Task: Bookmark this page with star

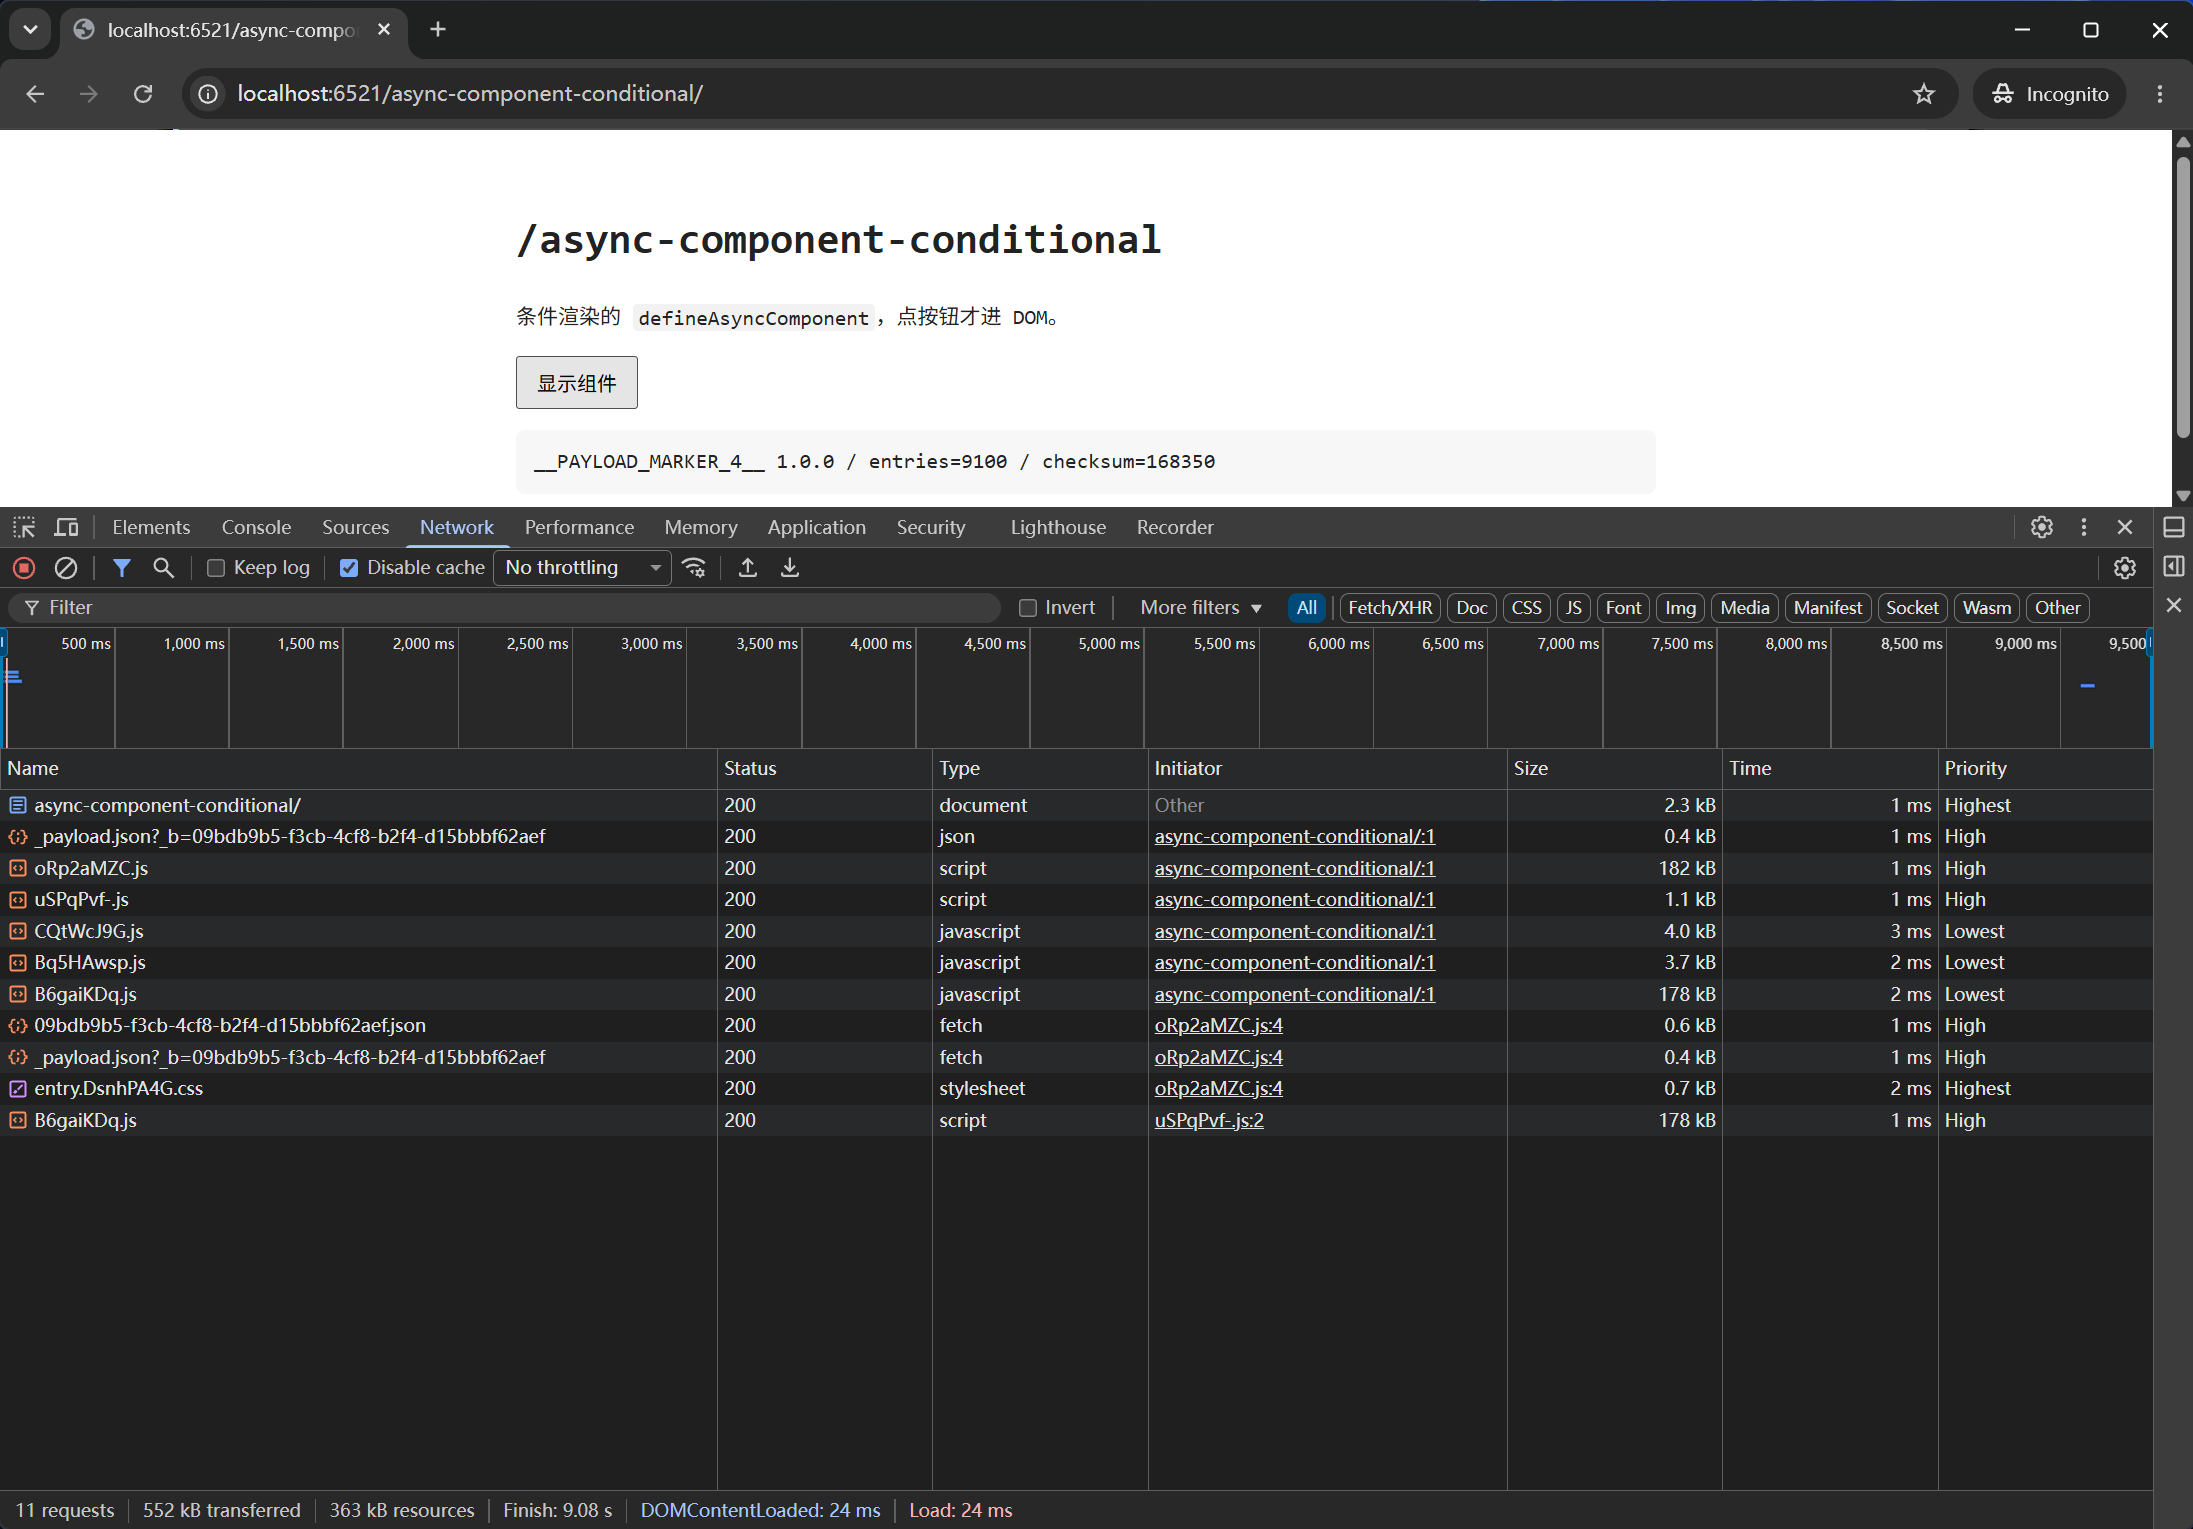Action: click(x=1924, y=94)
